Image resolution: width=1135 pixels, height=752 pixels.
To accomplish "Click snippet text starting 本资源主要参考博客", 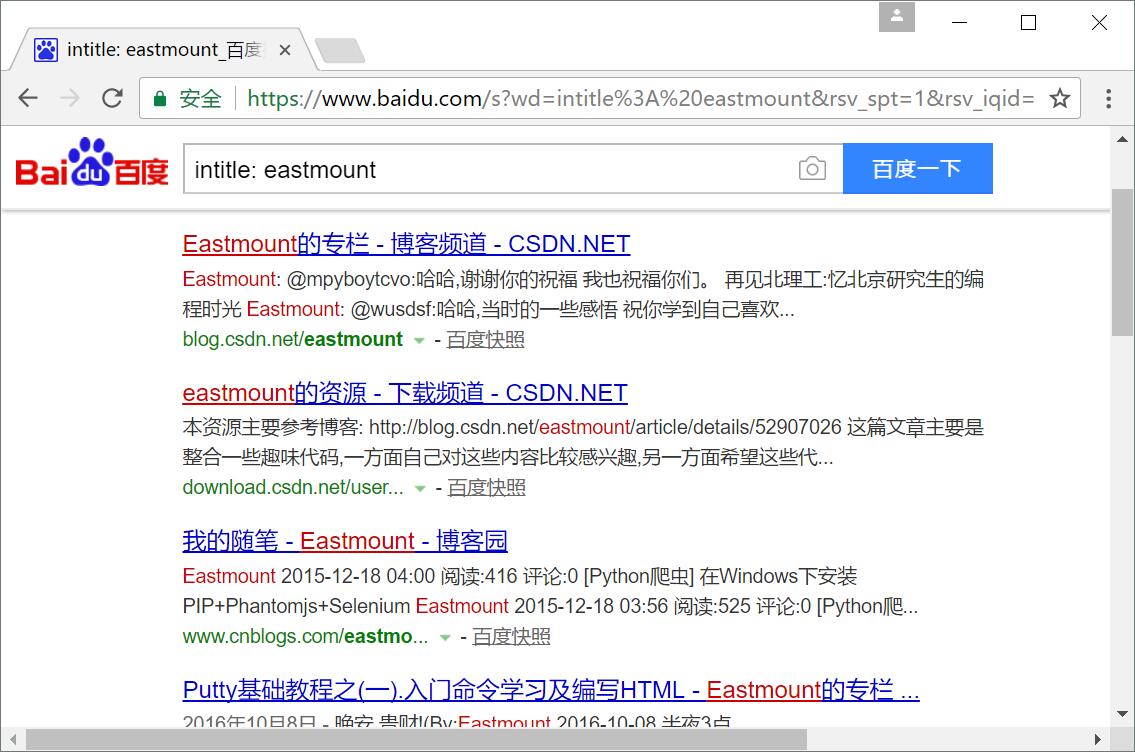I will pos(583,442).
